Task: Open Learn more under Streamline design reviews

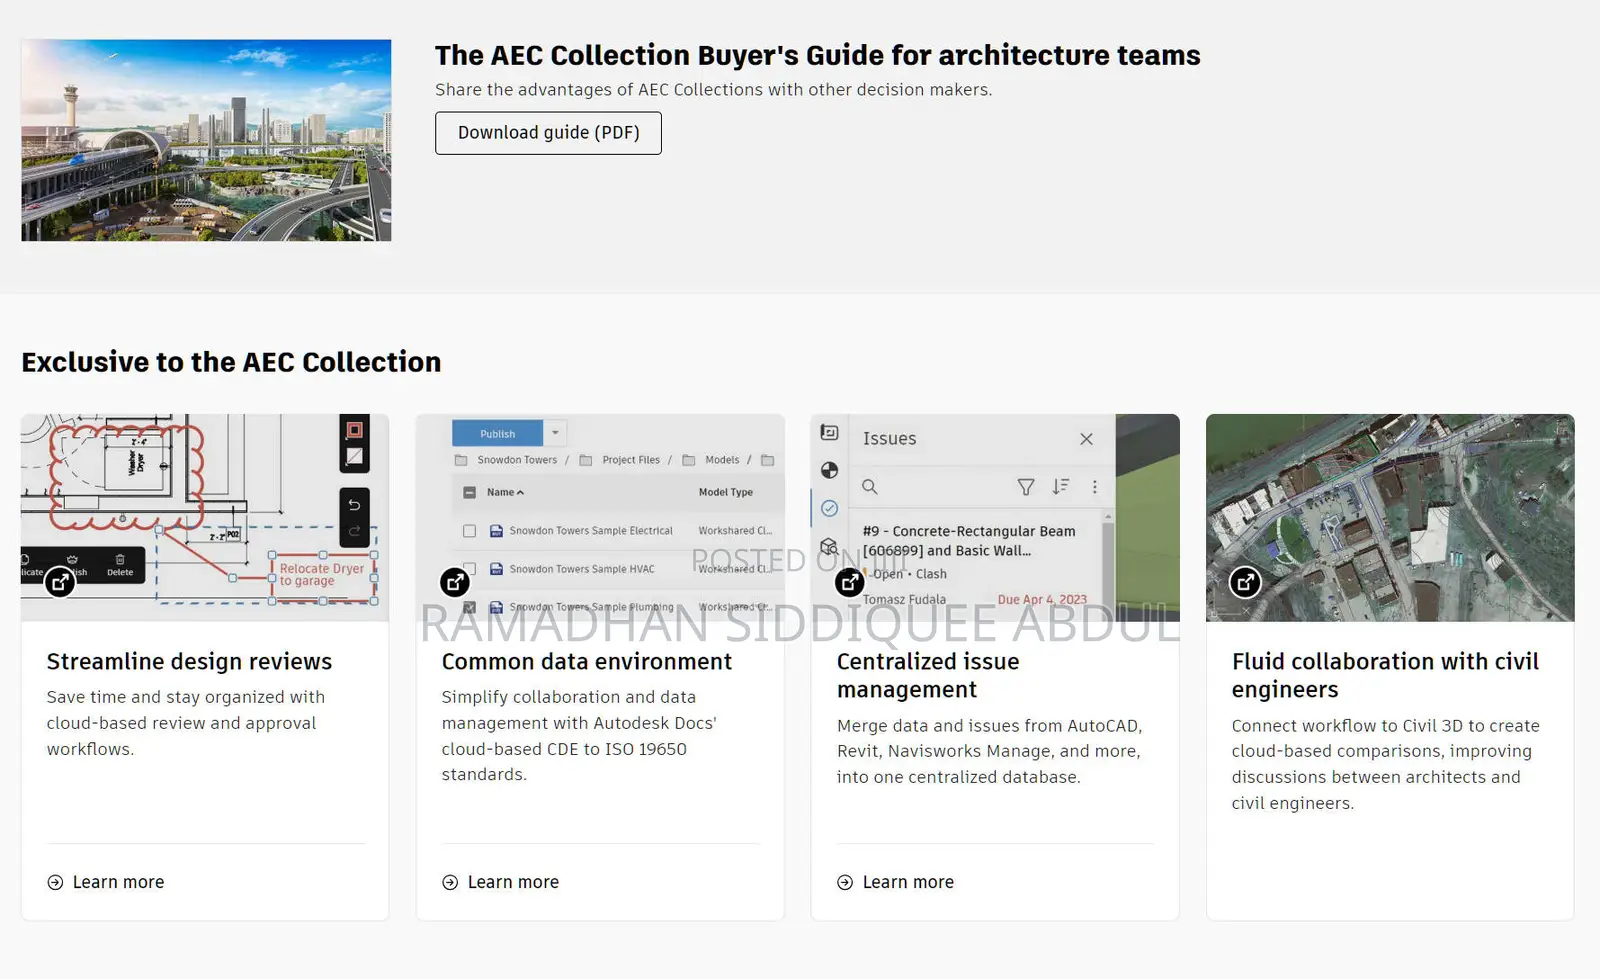Action: [106, 882]
